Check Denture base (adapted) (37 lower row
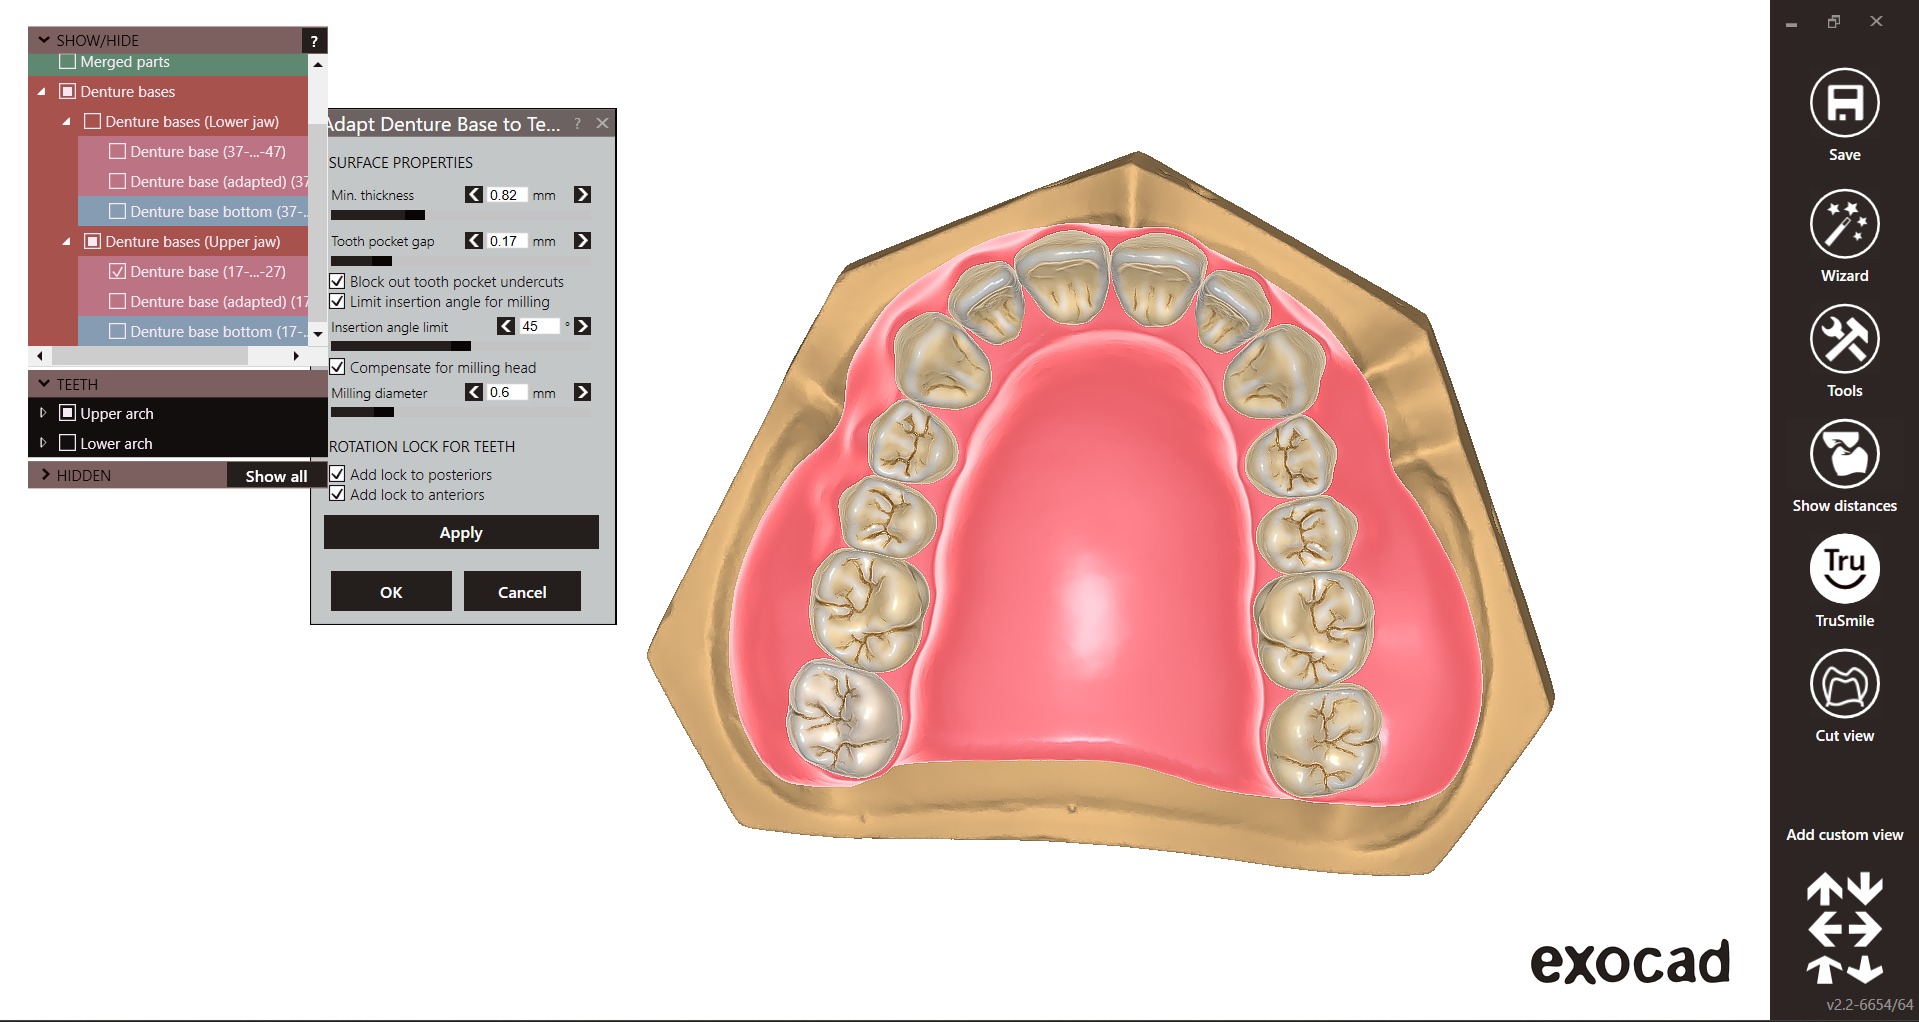The height and width of the screenshot is (1022, 1919). [x=118, y=181]
